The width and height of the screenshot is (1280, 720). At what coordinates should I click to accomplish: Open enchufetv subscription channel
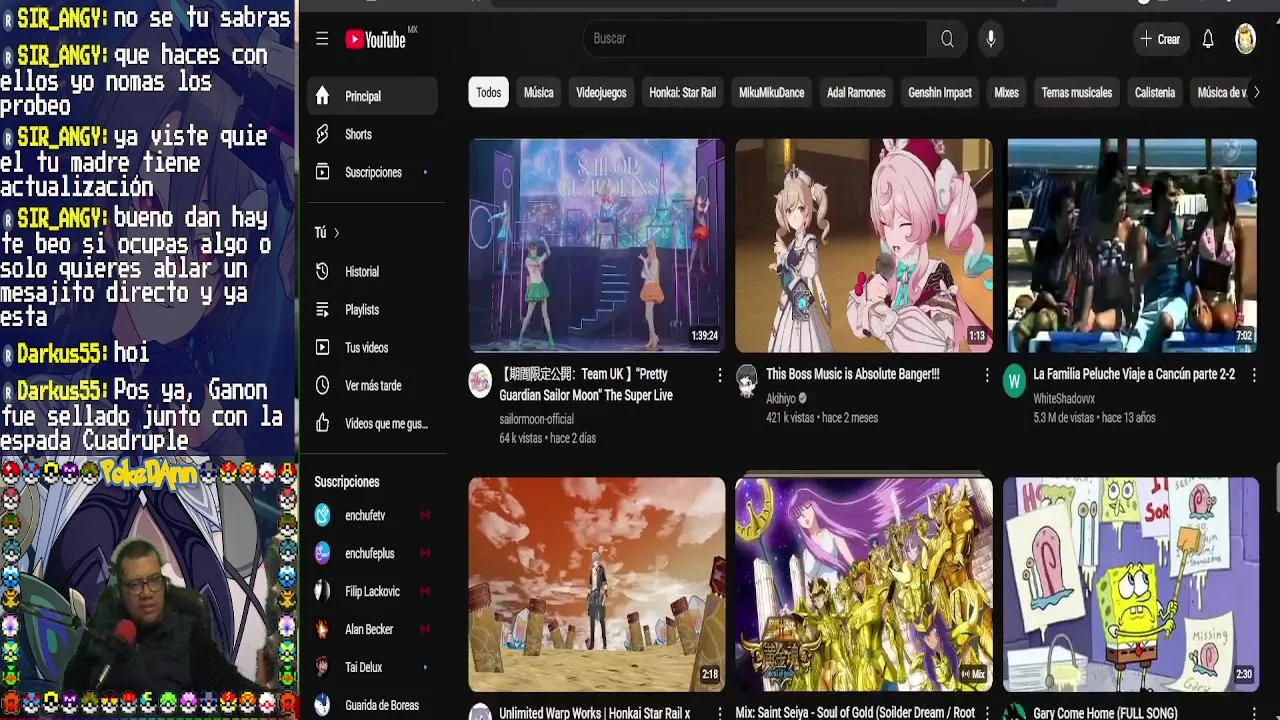(372, 516)
